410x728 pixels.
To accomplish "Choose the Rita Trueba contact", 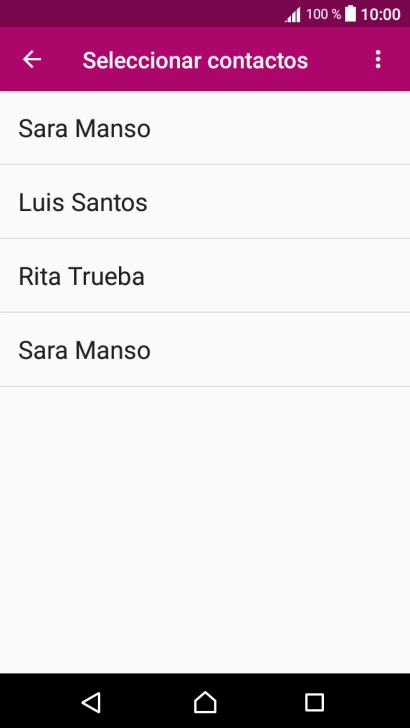I will pyautogui.click(x=205, y=276).
